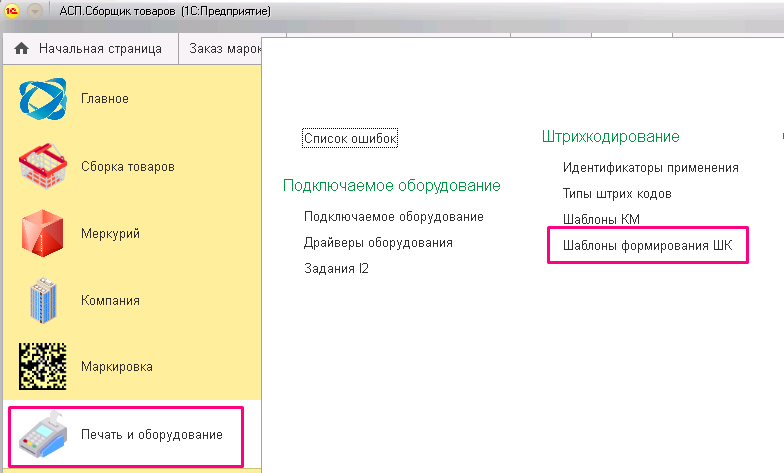Click the 1C logo in the title bar
The height and width of the screenshot is (473, 784).
click(x=12, y=10)
